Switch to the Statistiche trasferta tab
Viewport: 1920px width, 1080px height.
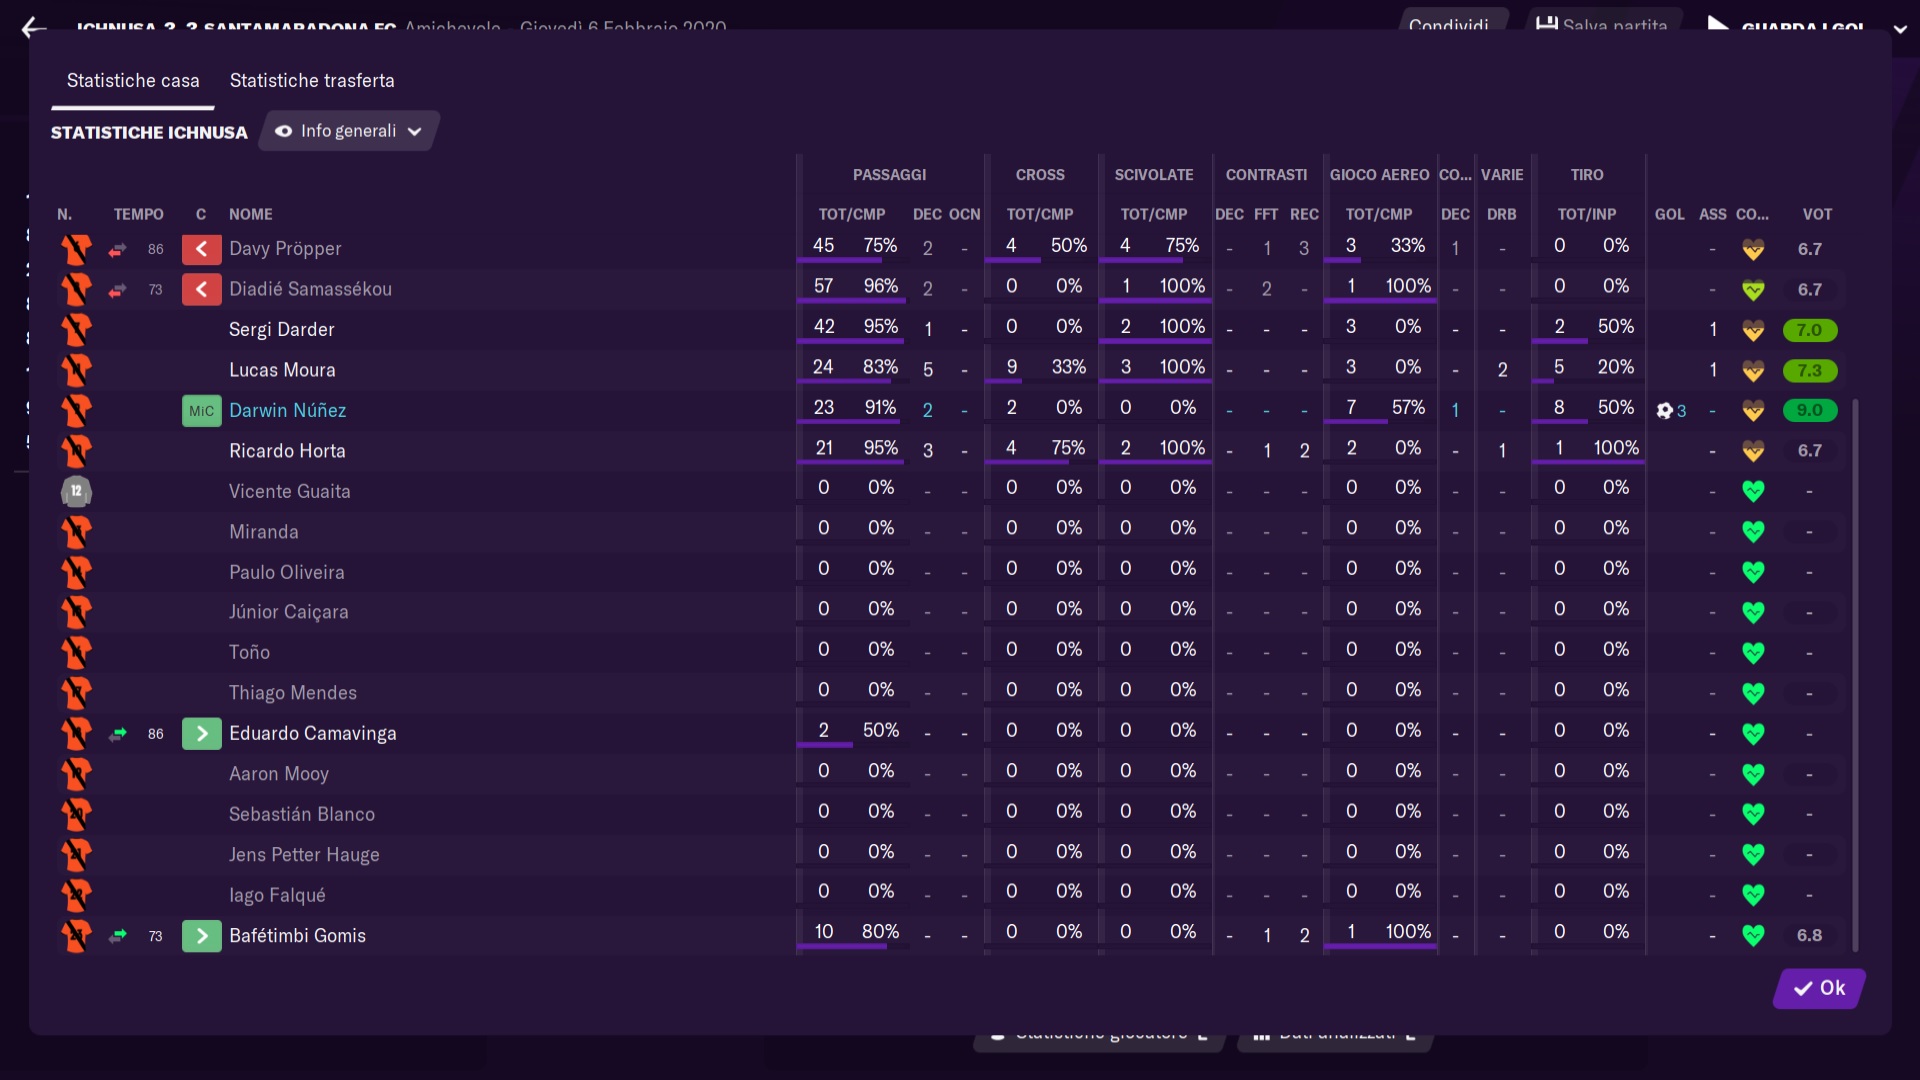click(312, 81)
